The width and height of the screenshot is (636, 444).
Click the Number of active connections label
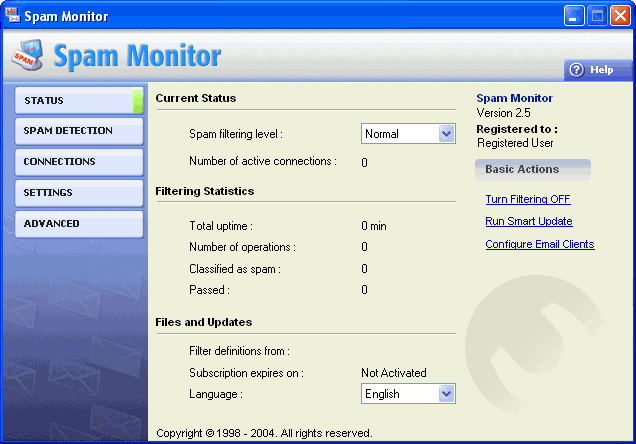point(263,161)
